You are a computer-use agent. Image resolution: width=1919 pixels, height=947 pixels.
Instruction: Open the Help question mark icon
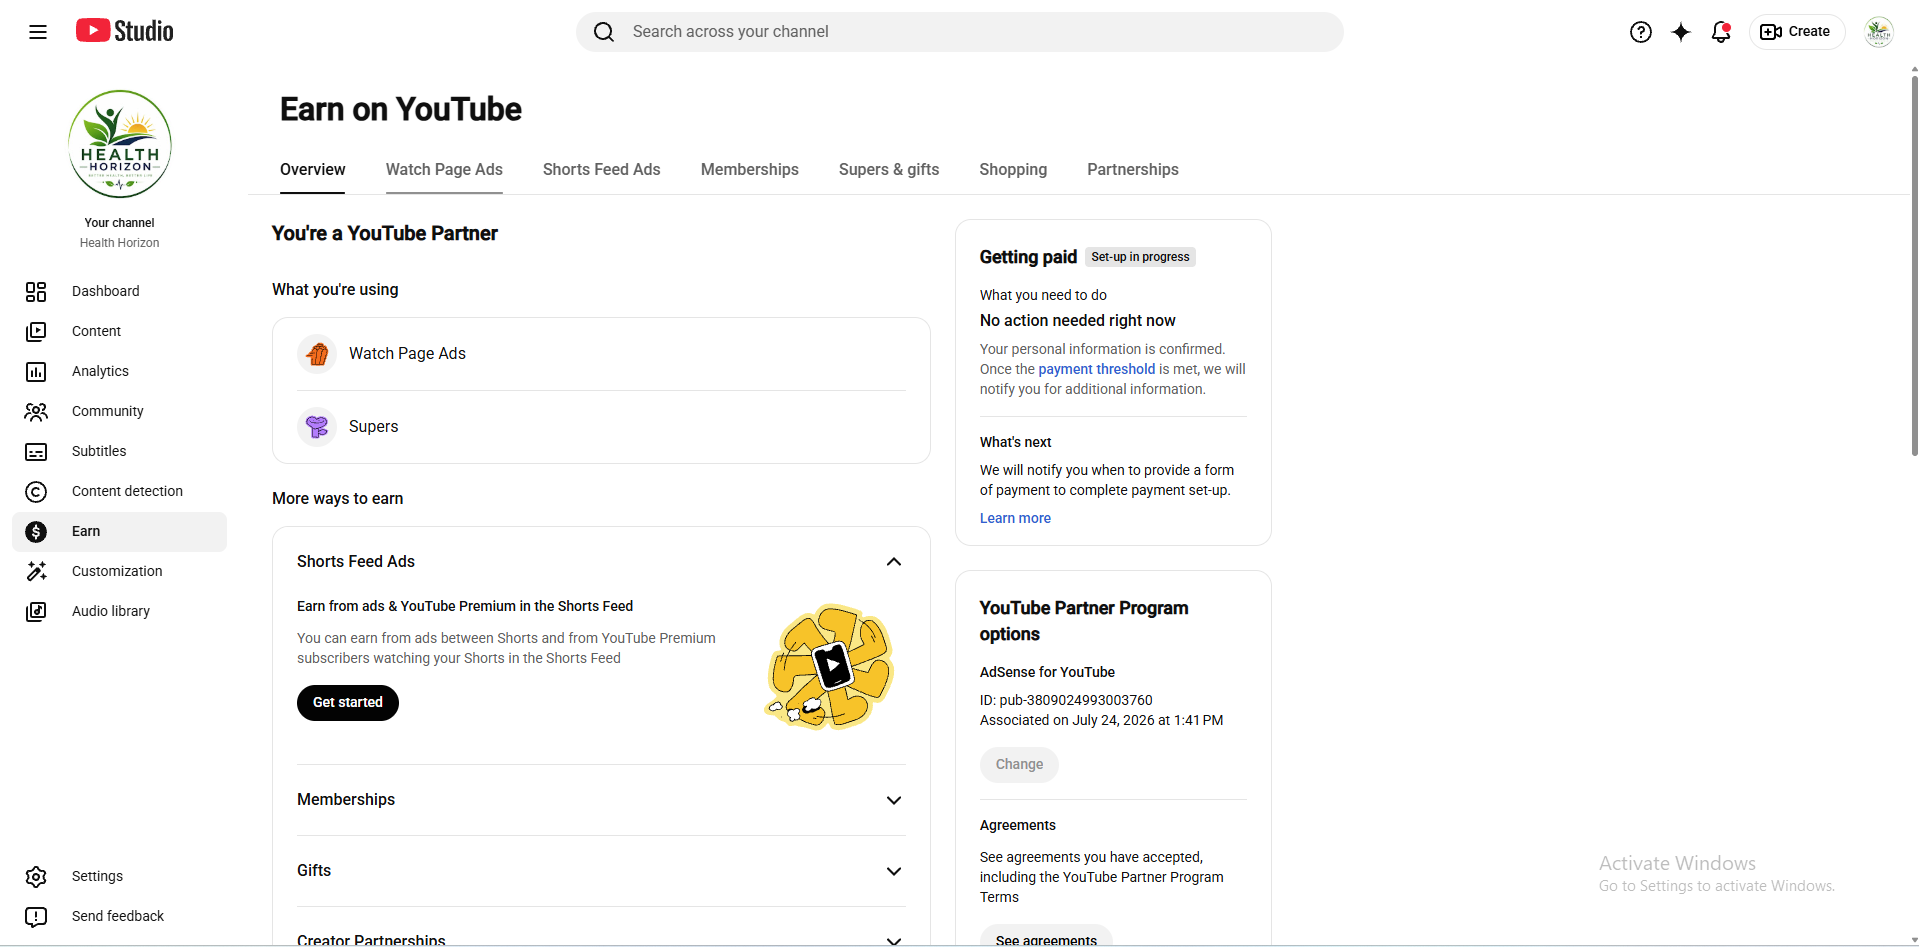pyautogui.click(x=1640, y=32)
